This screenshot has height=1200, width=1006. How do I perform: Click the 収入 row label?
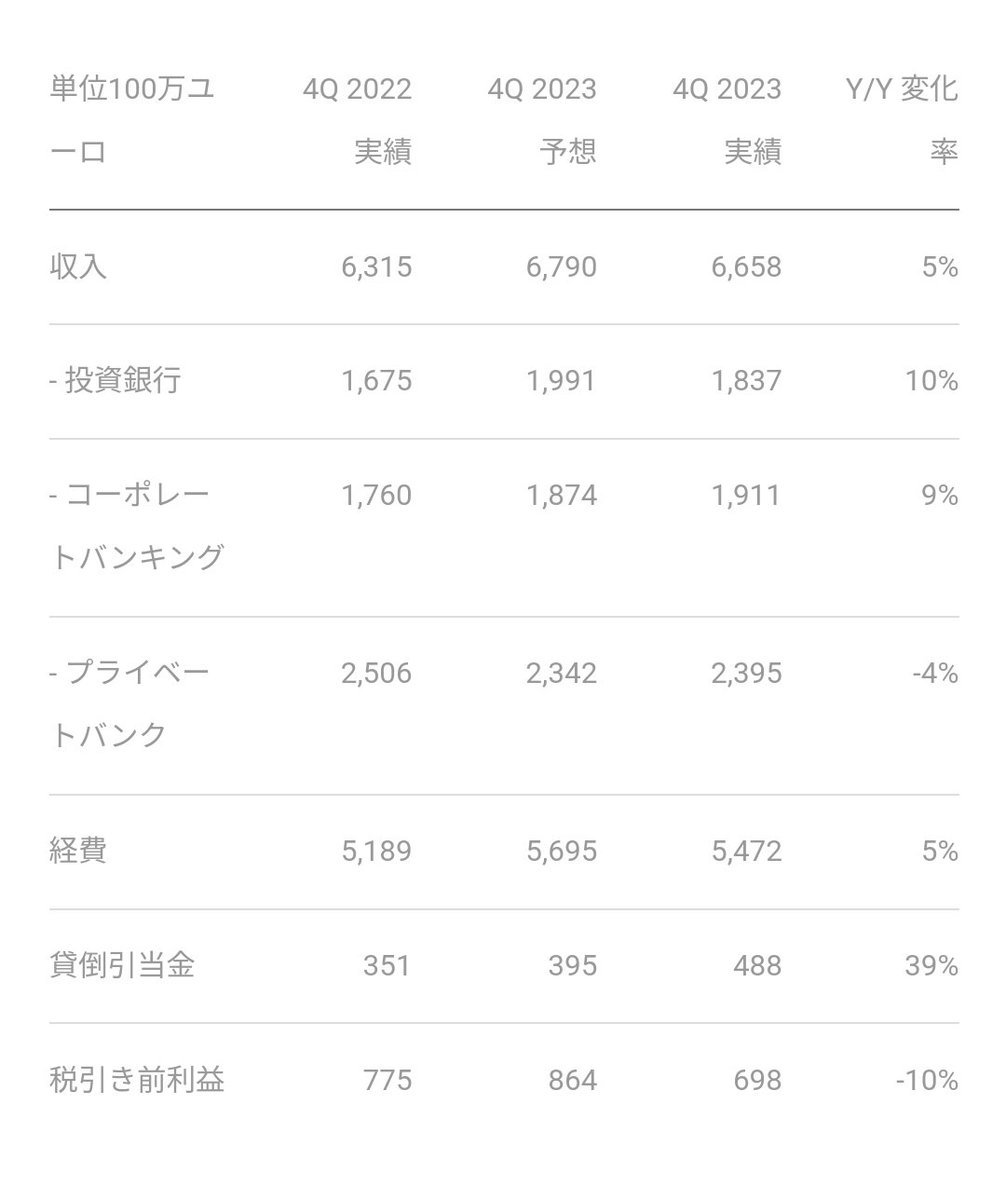(78, 267)
